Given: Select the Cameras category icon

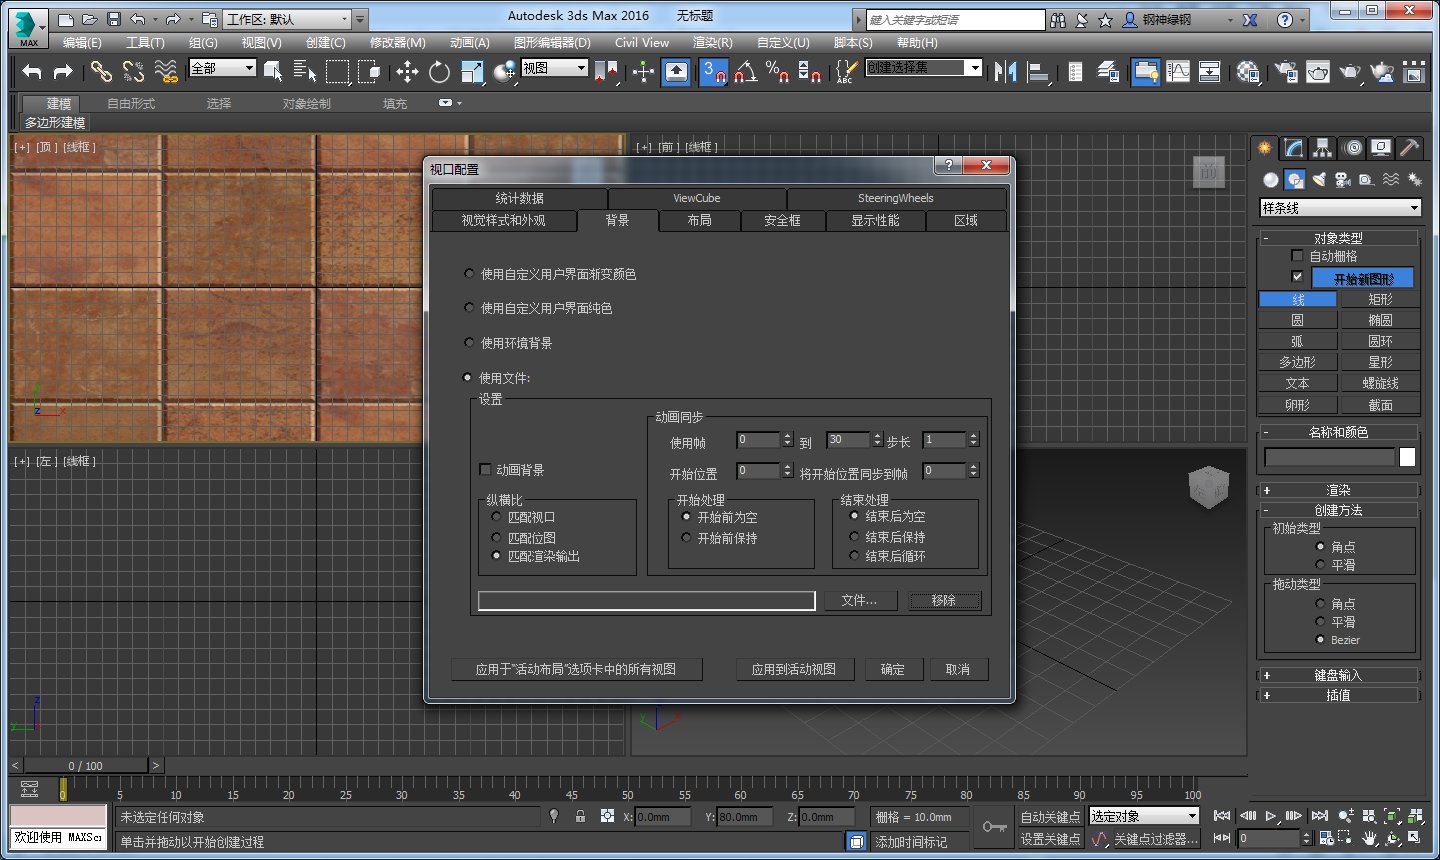Looking at the screenshot, I should point(1342,180).
